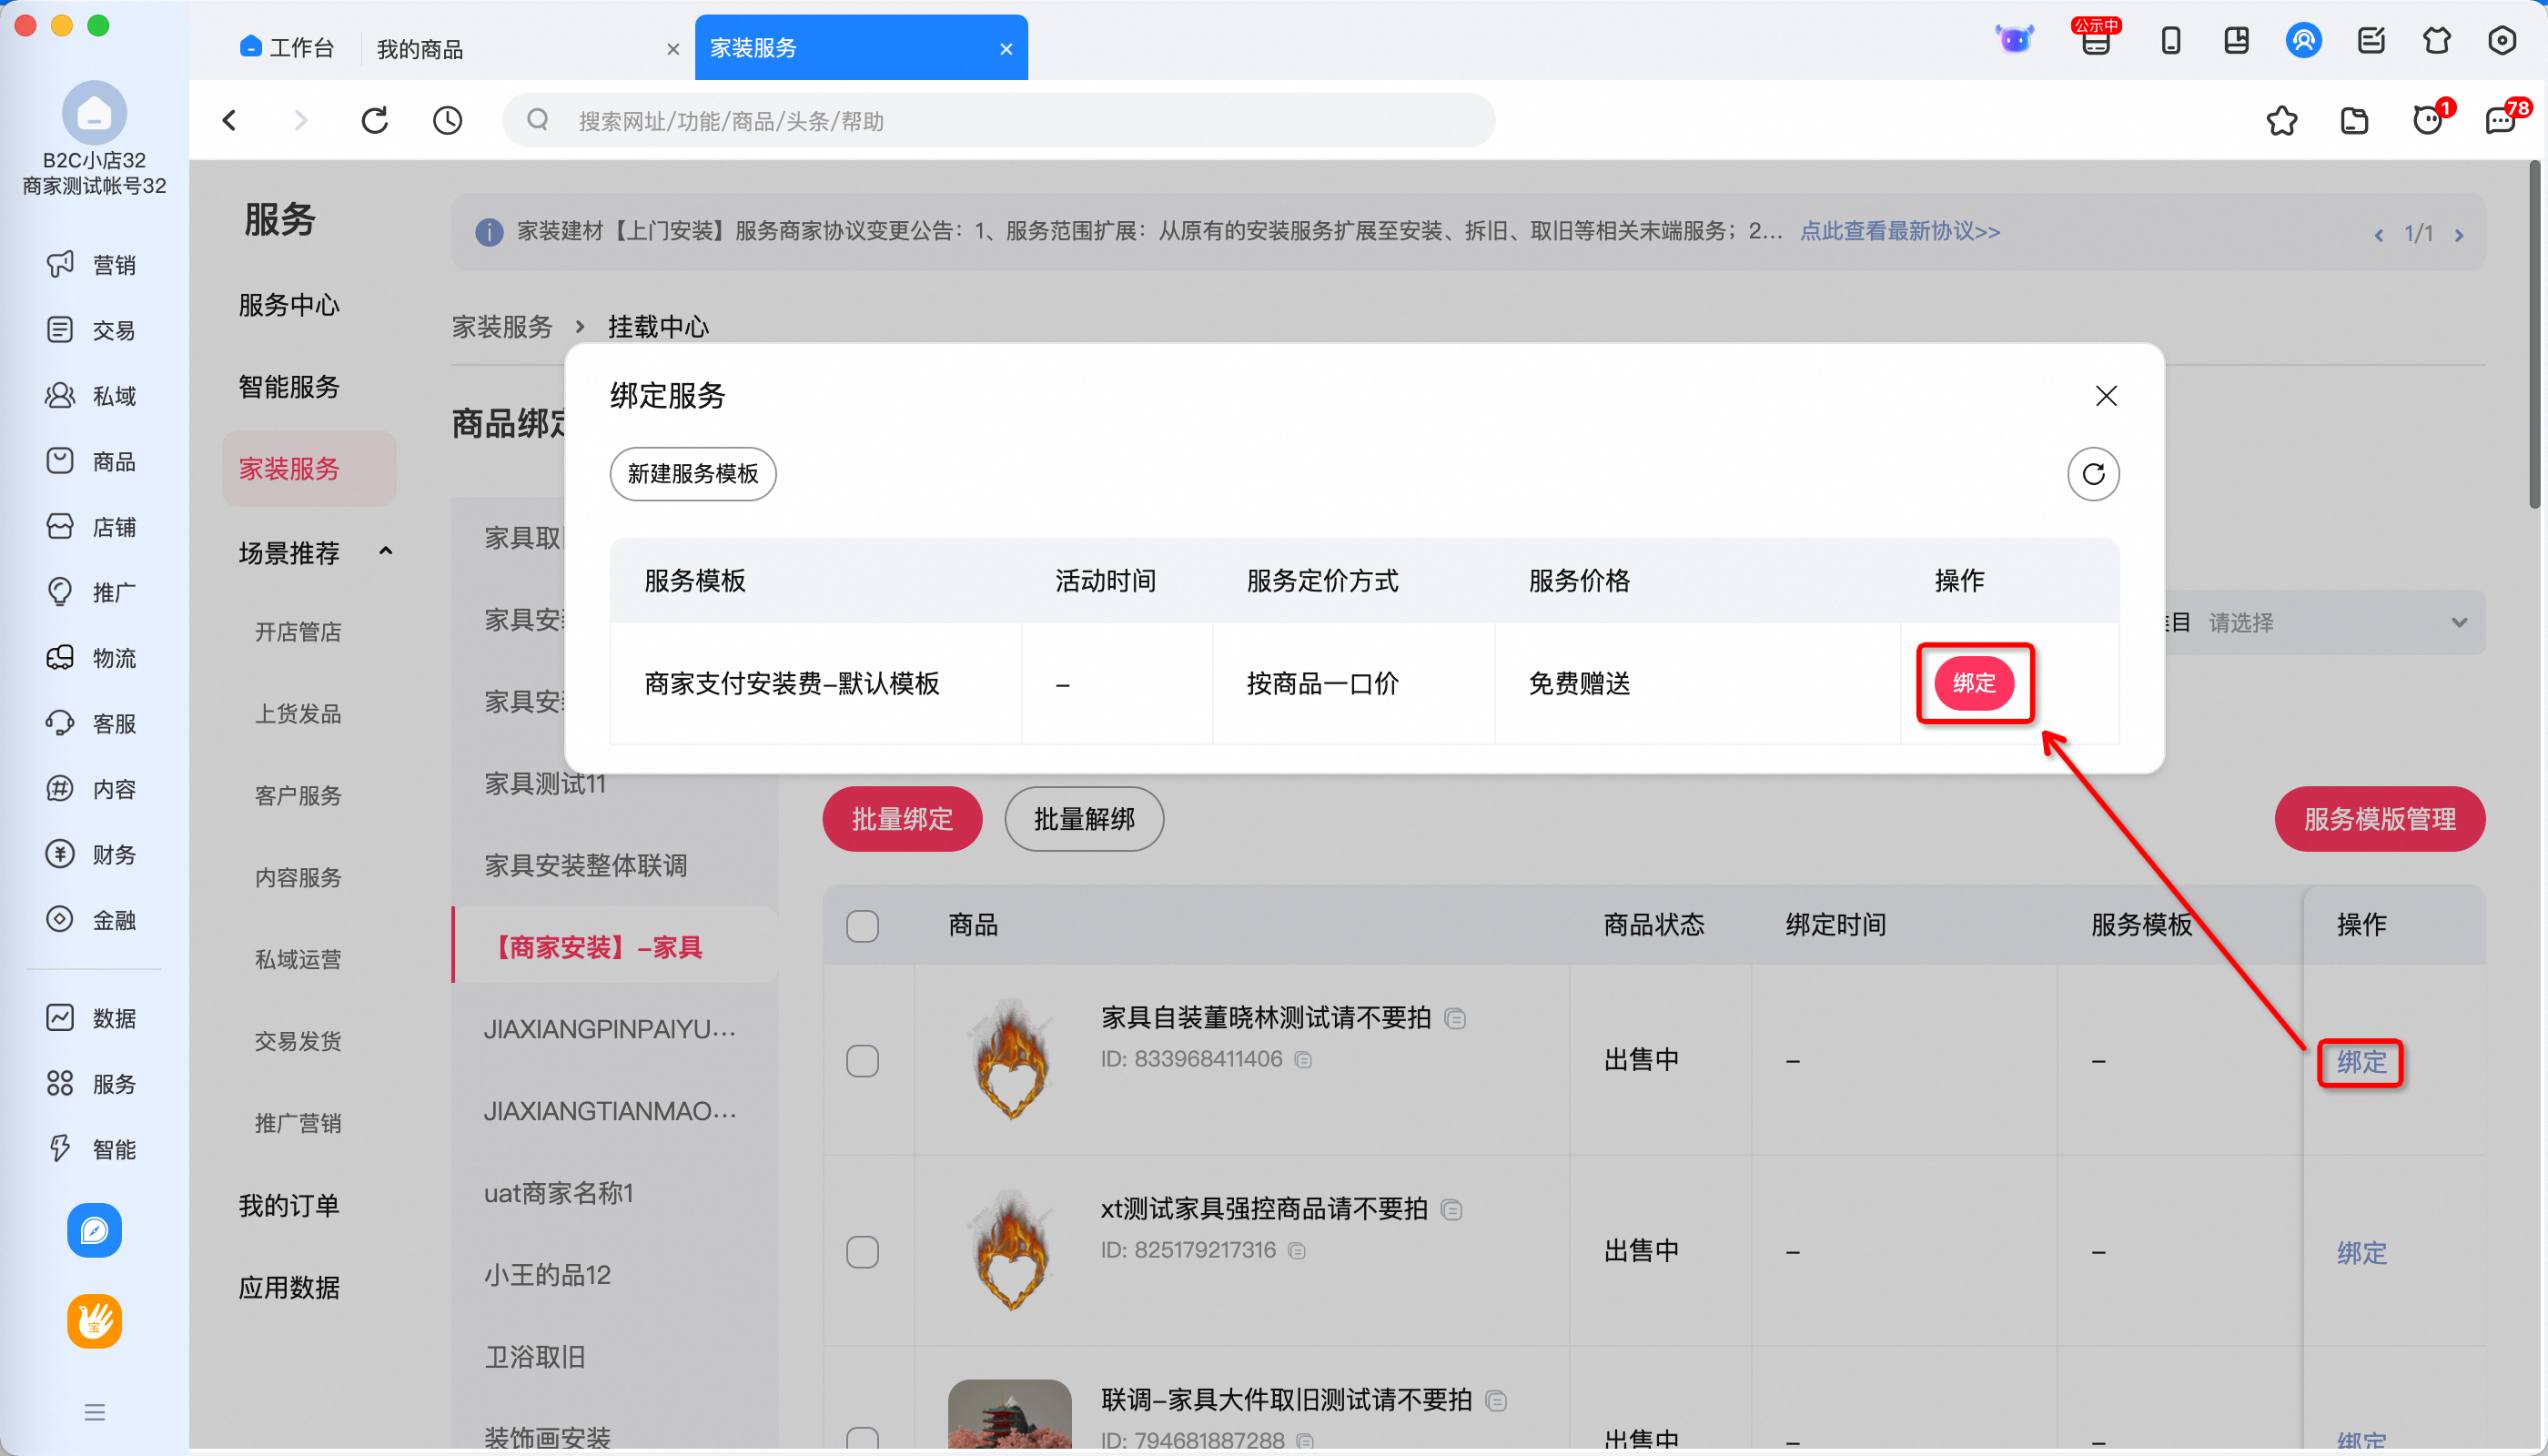The height and width of the screenshot is (1456, 2548).
Task: Click the browser back arrow
Action: click(230, 121)
